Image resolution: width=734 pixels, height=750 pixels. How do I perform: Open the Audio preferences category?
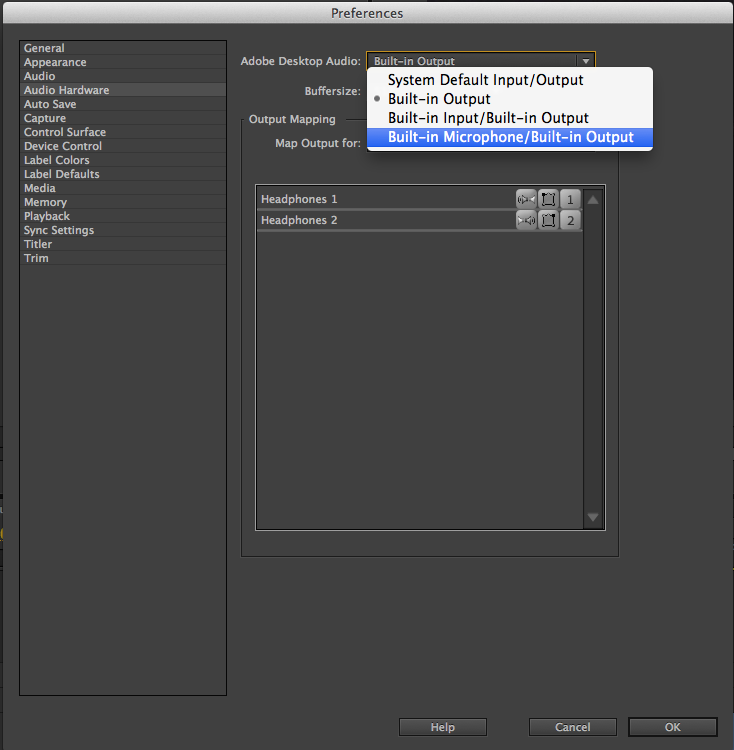click(123, 76)
